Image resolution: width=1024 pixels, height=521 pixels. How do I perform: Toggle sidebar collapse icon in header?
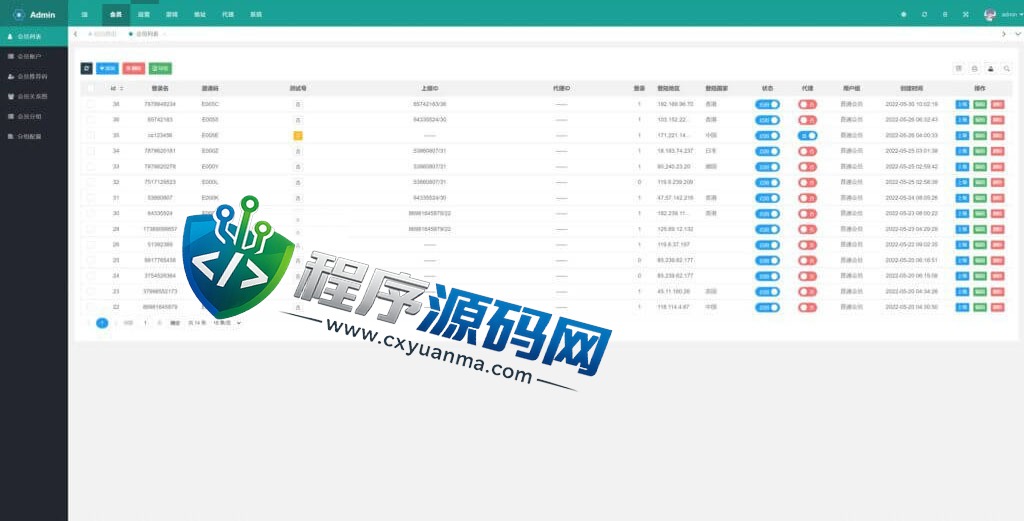tap(84, 14)
